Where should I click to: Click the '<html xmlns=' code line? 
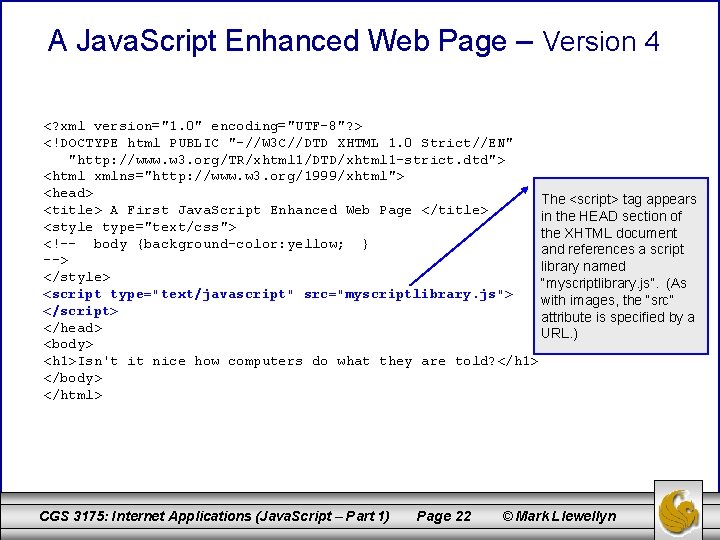[x=224, y=176]
